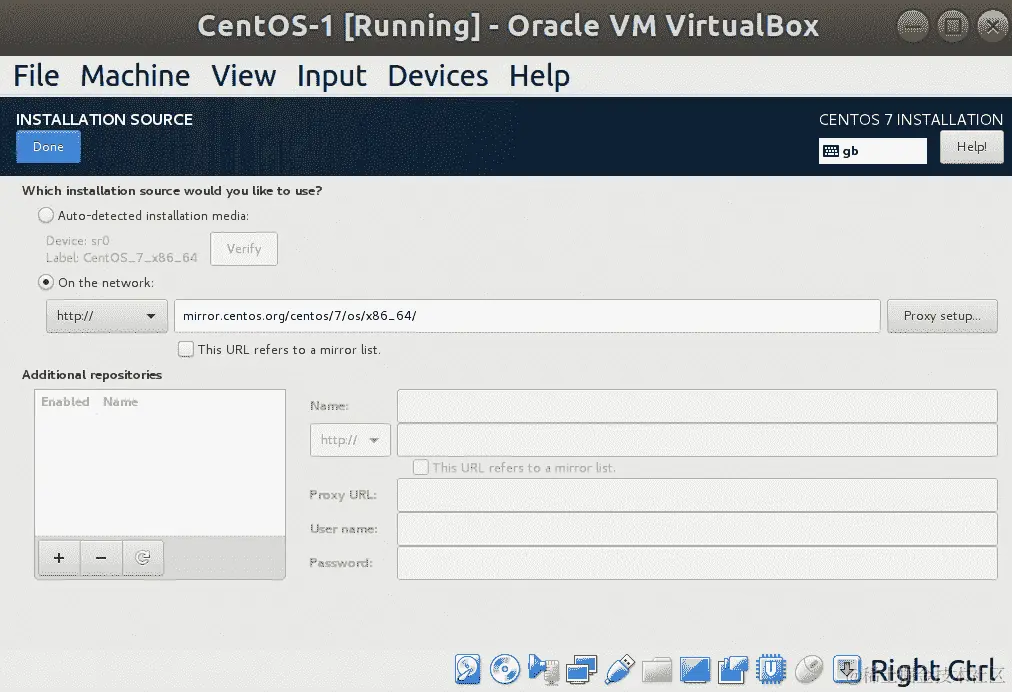This screenshot has height=692, width=1012.
Task: Open the File menu
Action: 36,76
